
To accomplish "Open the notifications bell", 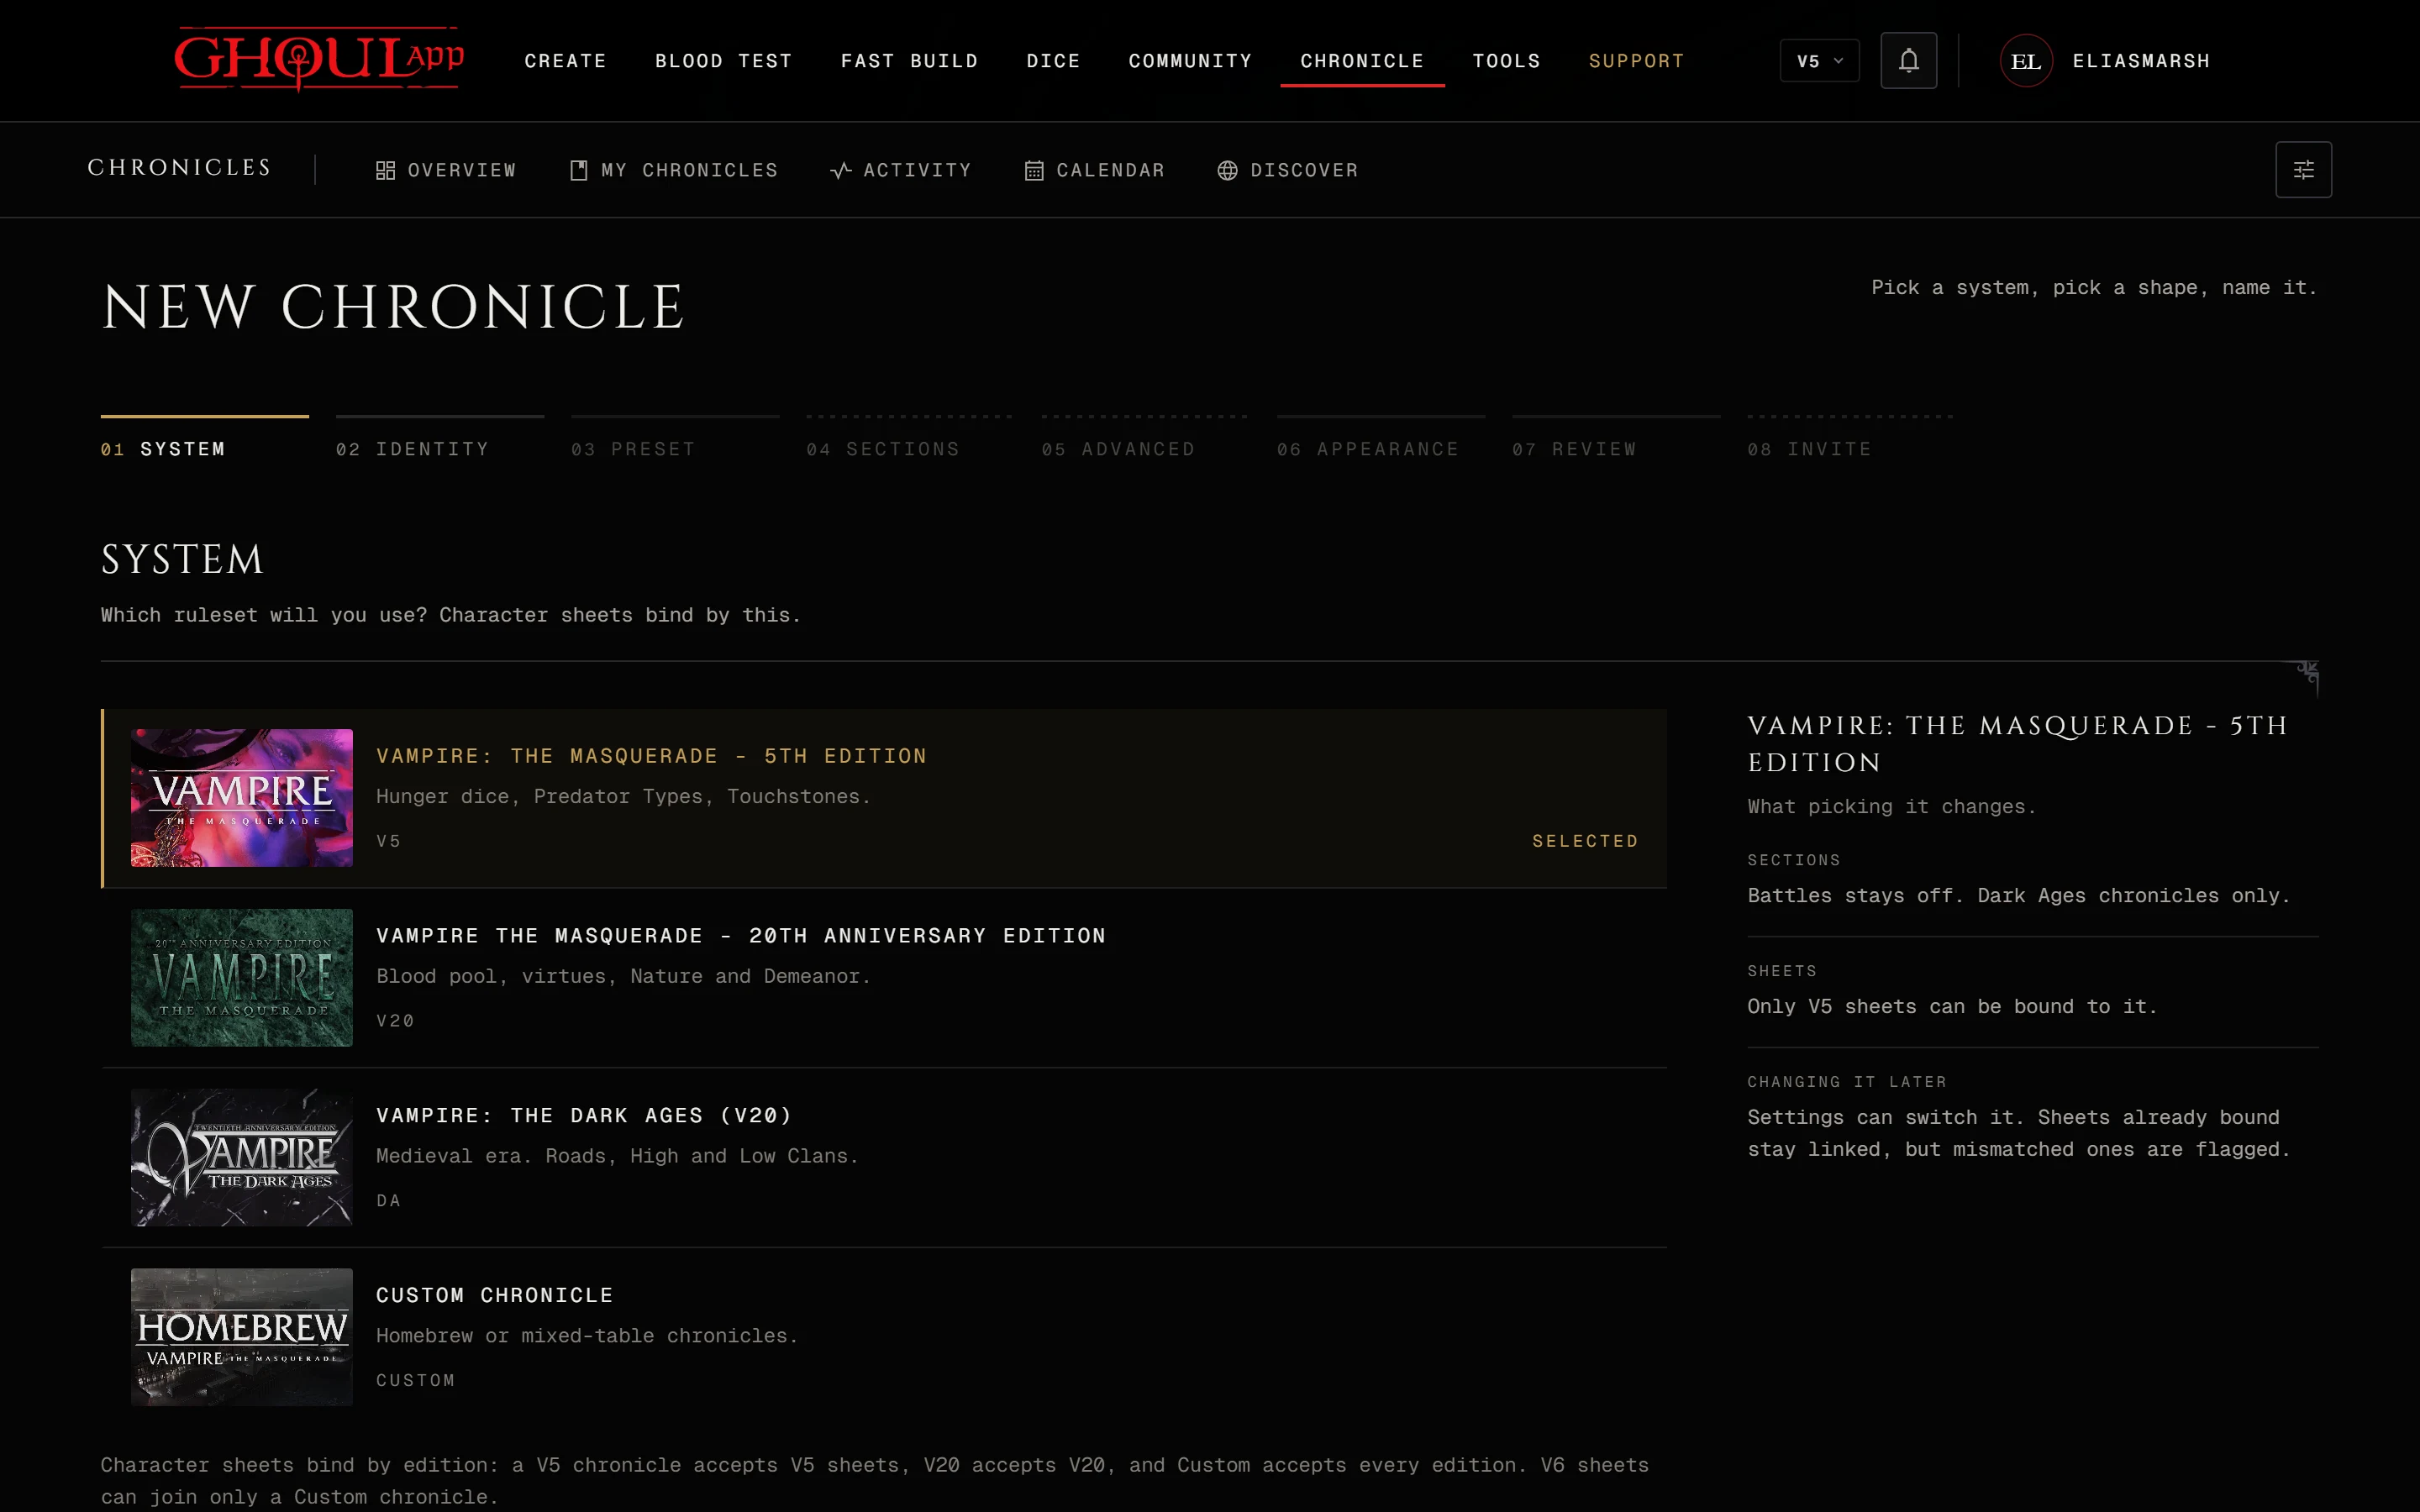I will point(1908,61).
